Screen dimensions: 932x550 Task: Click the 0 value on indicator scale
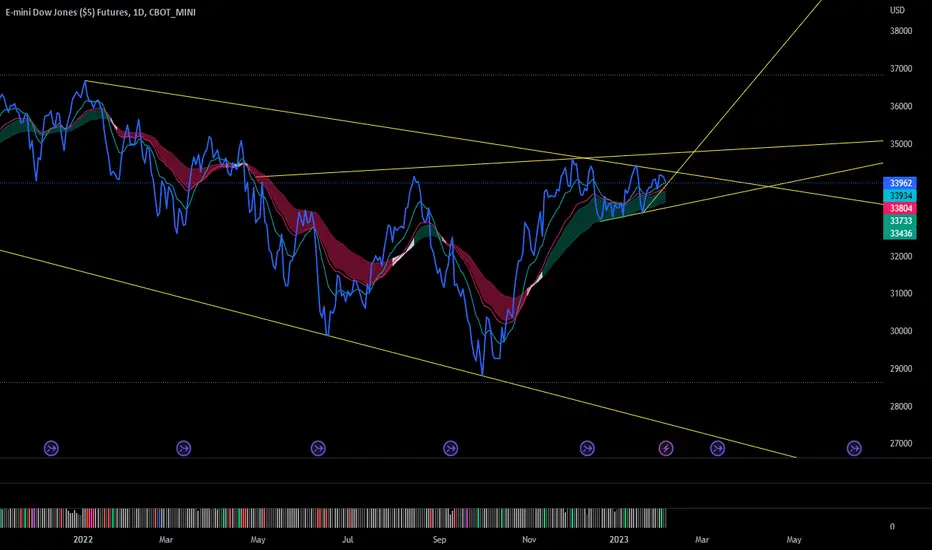point(892,527)
